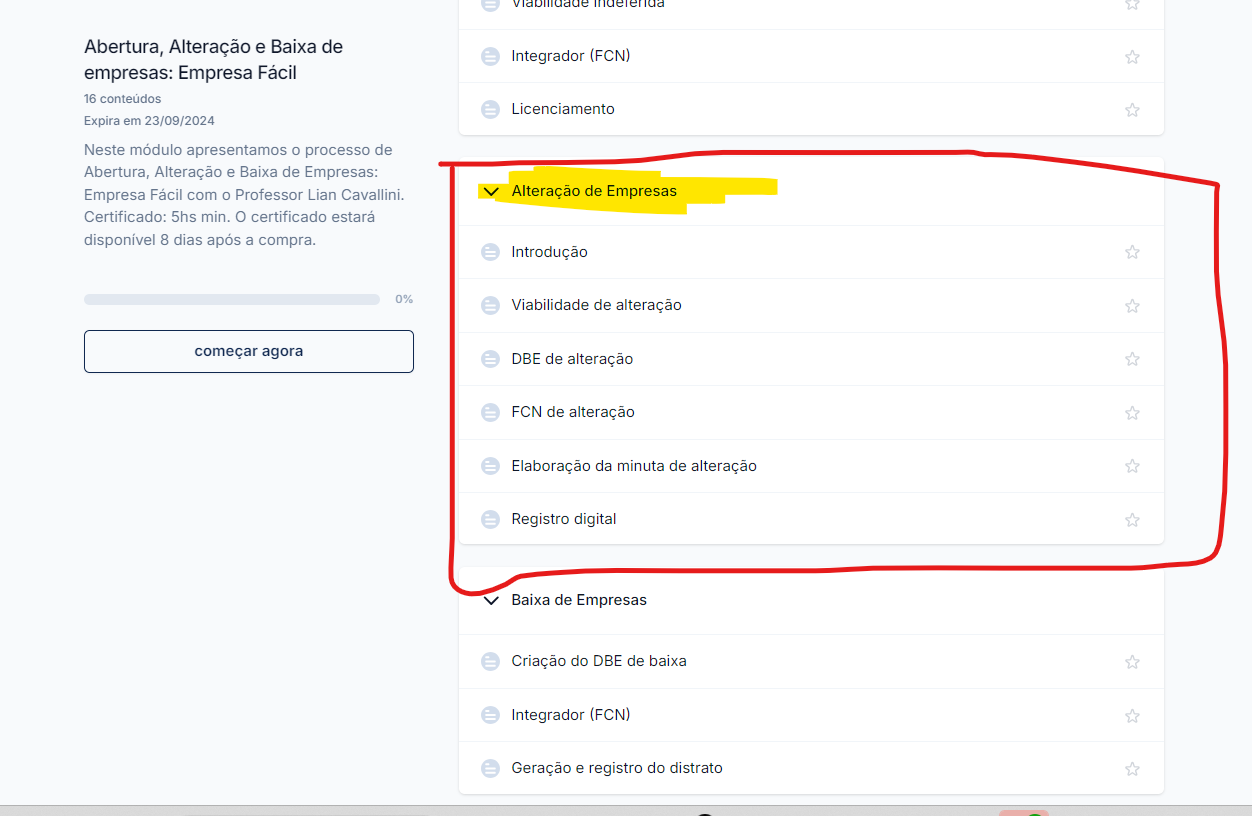Open the Criação do DBE de baixa lesson
Image resolution: width=1252 pixels, height=816 pixels.
coord(599,661)
